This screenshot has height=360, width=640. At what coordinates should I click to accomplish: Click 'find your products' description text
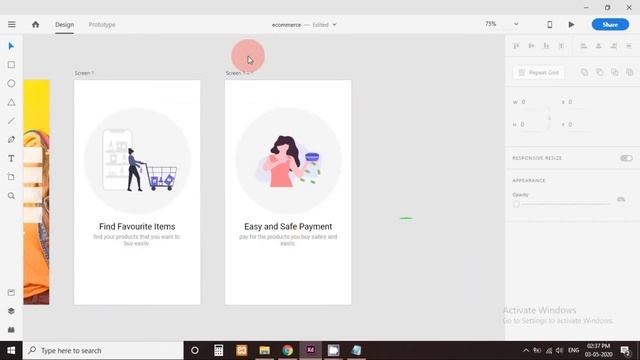click(136, 240)
